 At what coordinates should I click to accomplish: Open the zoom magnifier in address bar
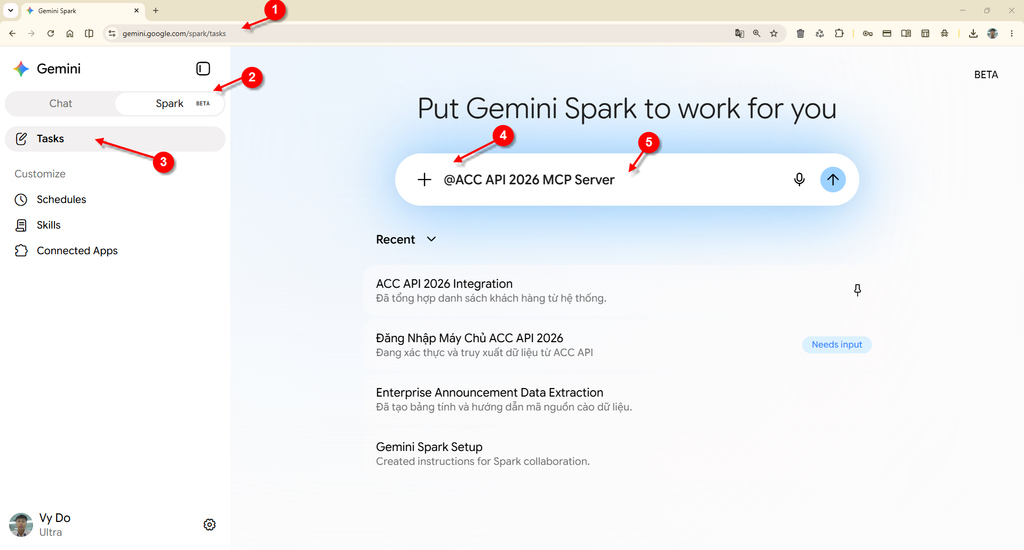756,33
